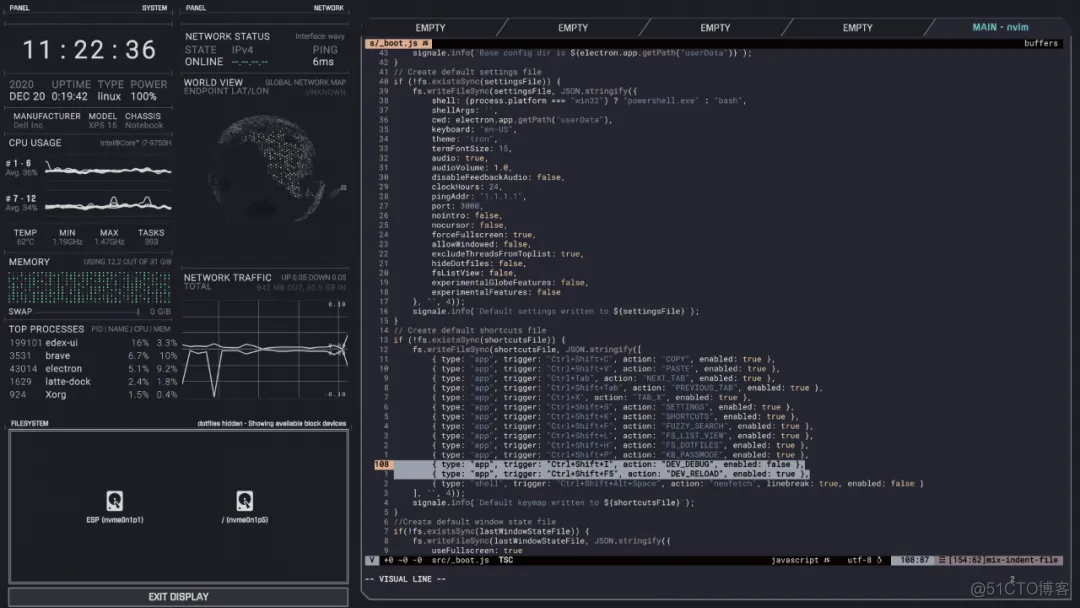
Task: Click the STATE ONLINE indicator
Action: click(x=204, y=62)
